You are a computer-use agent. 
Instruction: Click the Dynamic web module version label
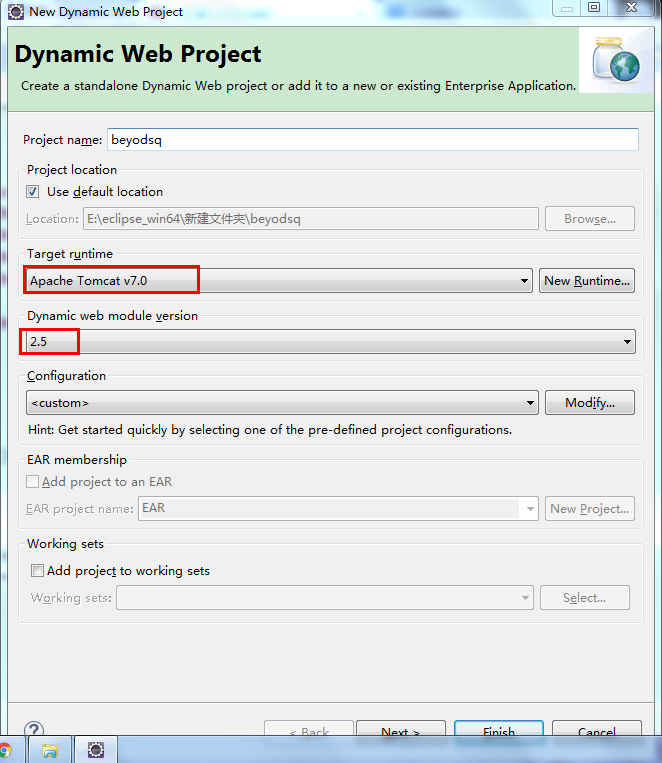pyautogui.click(x=112, y=316)
